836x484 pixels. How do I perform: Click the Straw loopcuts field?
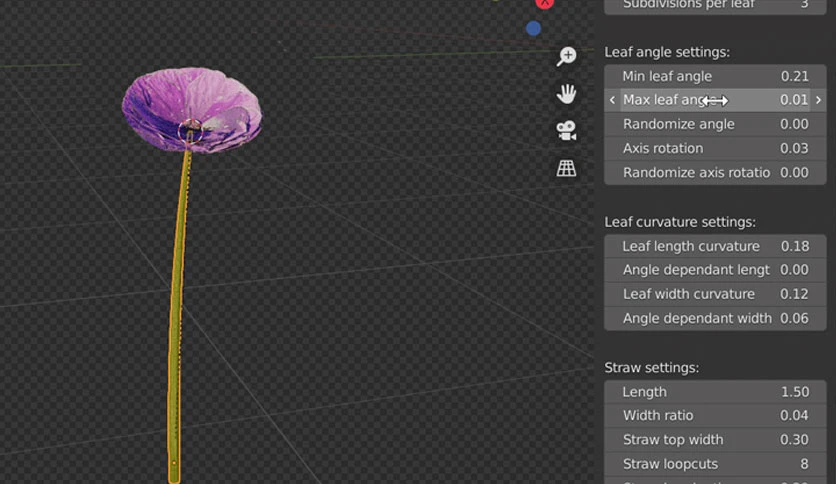tap(715, 464)
